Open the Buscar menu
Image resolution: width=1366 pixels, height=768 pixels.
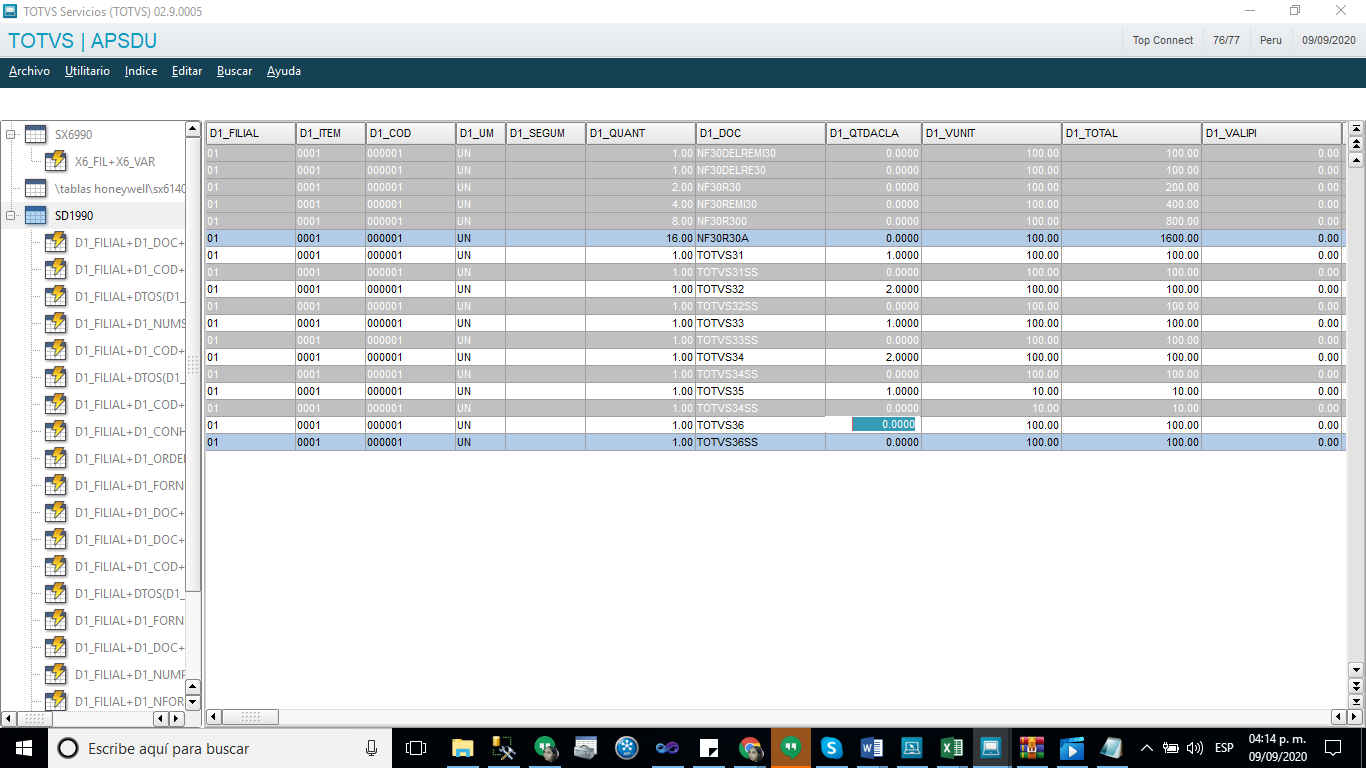pyautogui.click(x=234, y=71)
